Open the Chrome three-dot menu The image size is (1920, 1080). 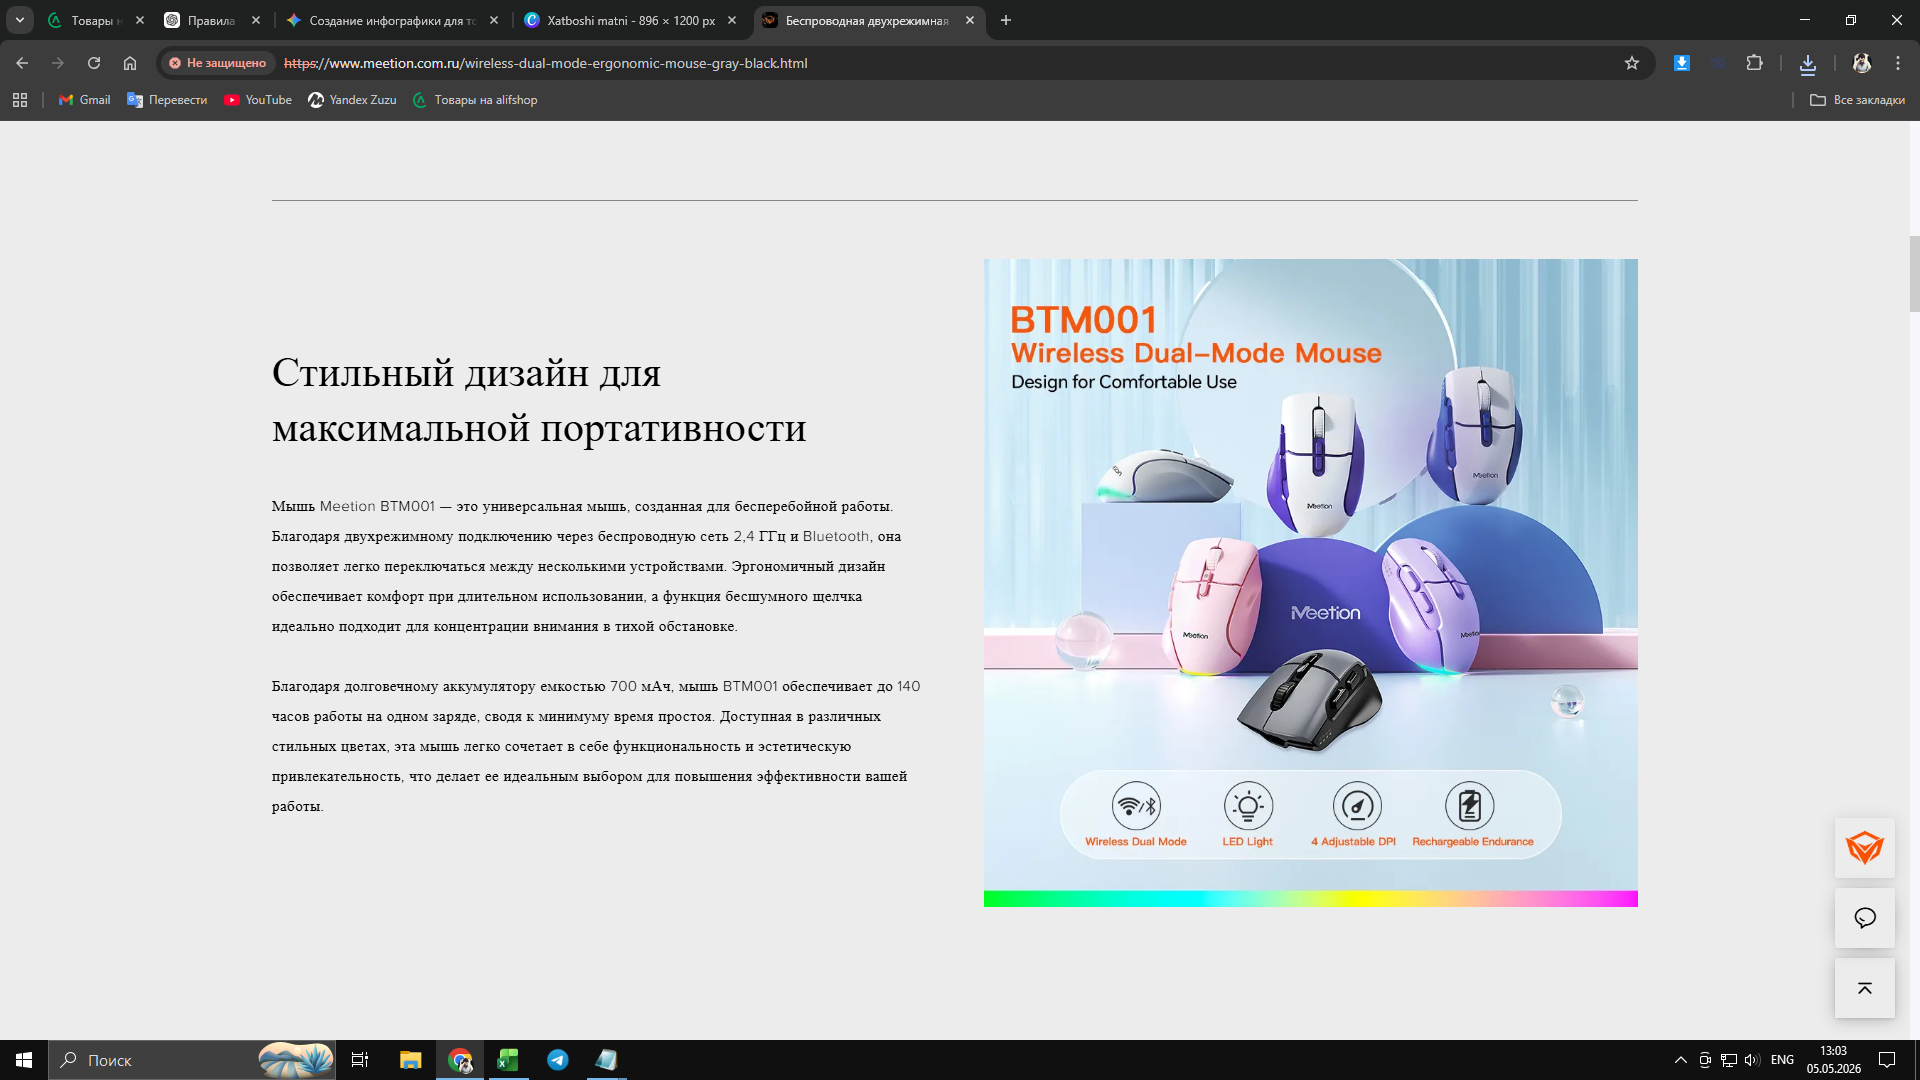1898,63
